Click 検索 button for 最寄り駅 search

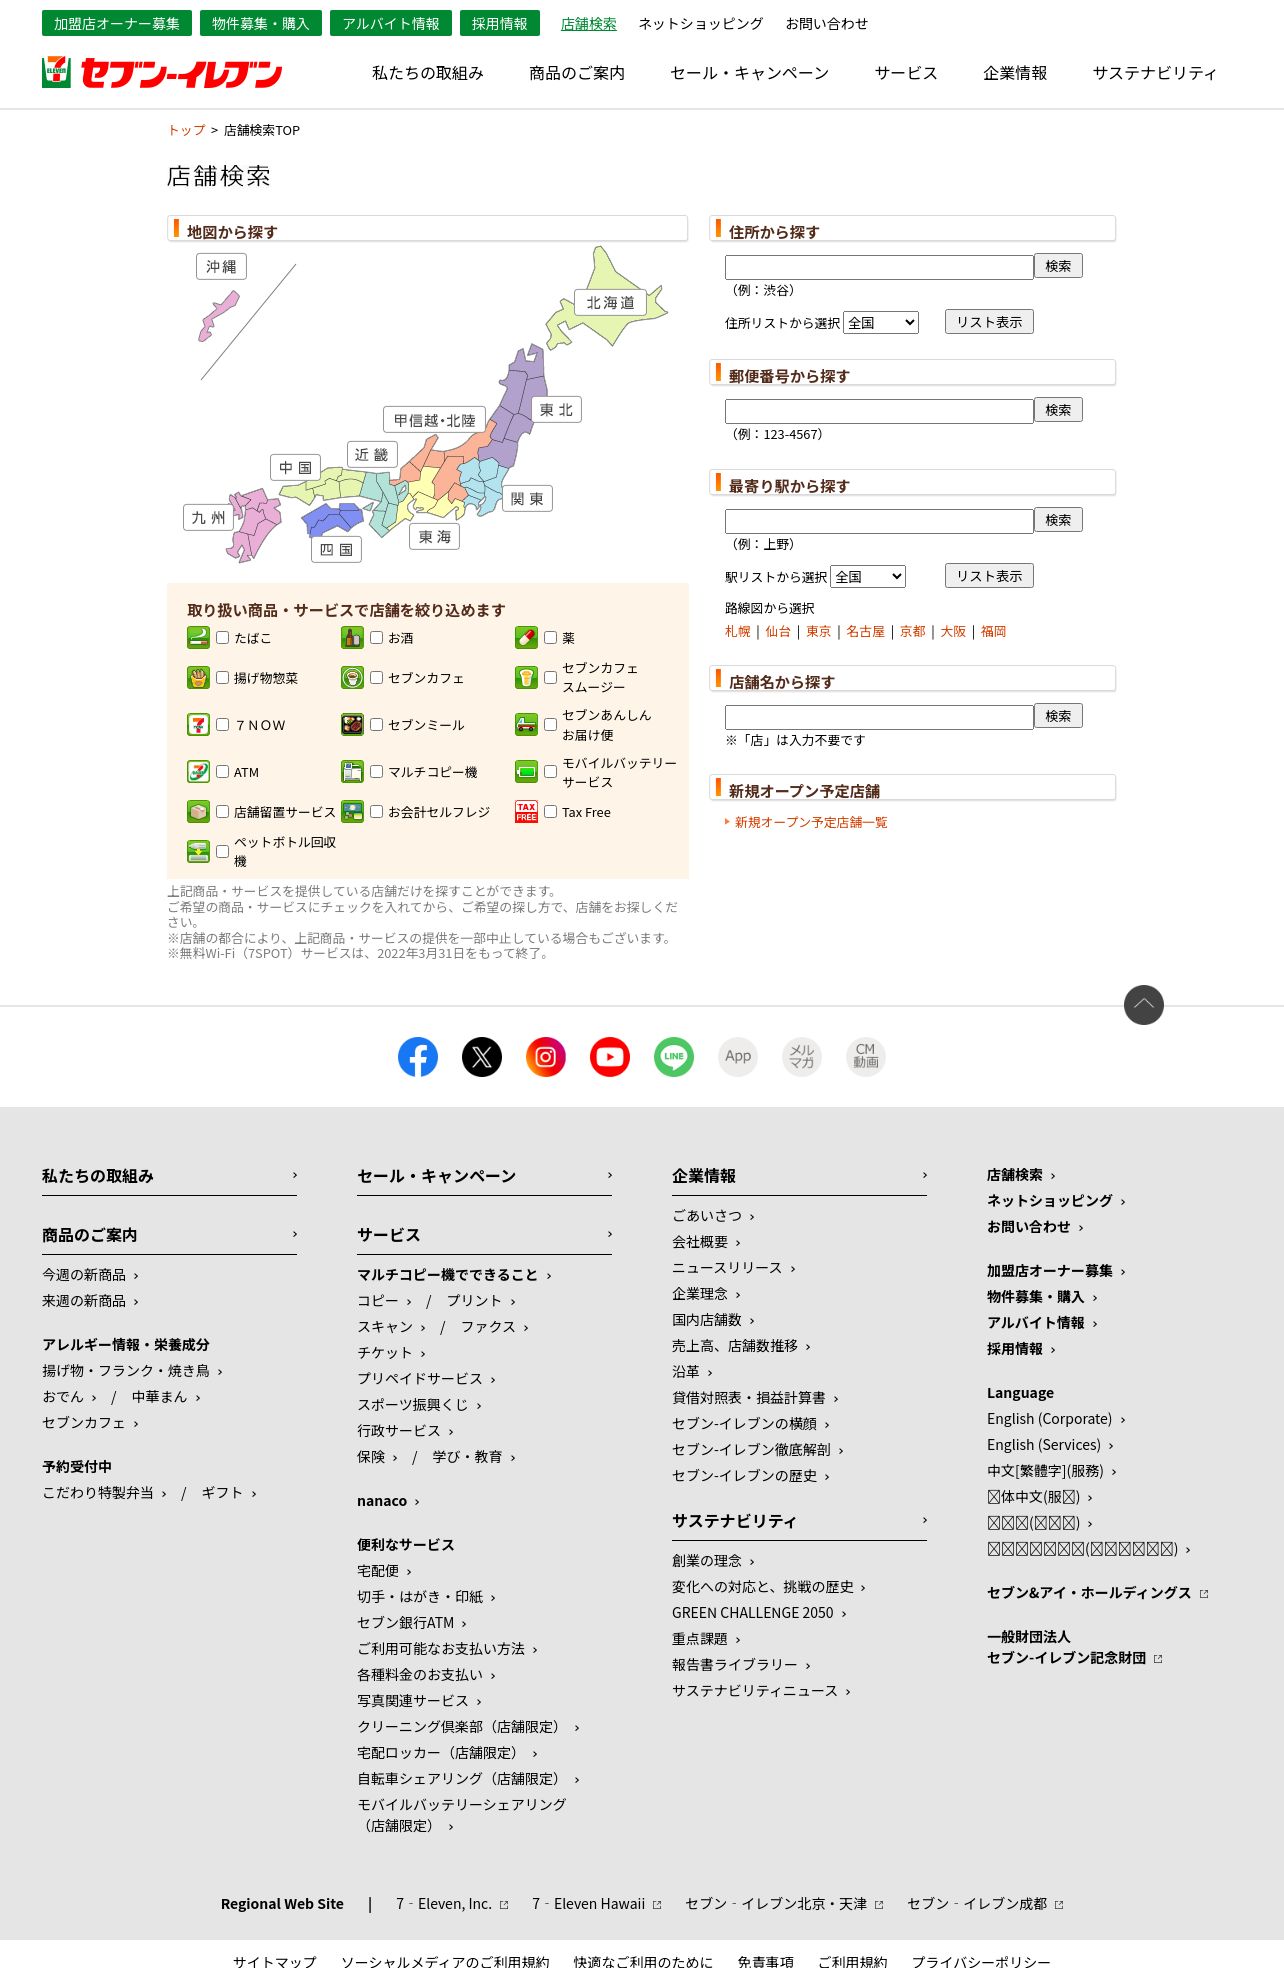coord(1058,520)
